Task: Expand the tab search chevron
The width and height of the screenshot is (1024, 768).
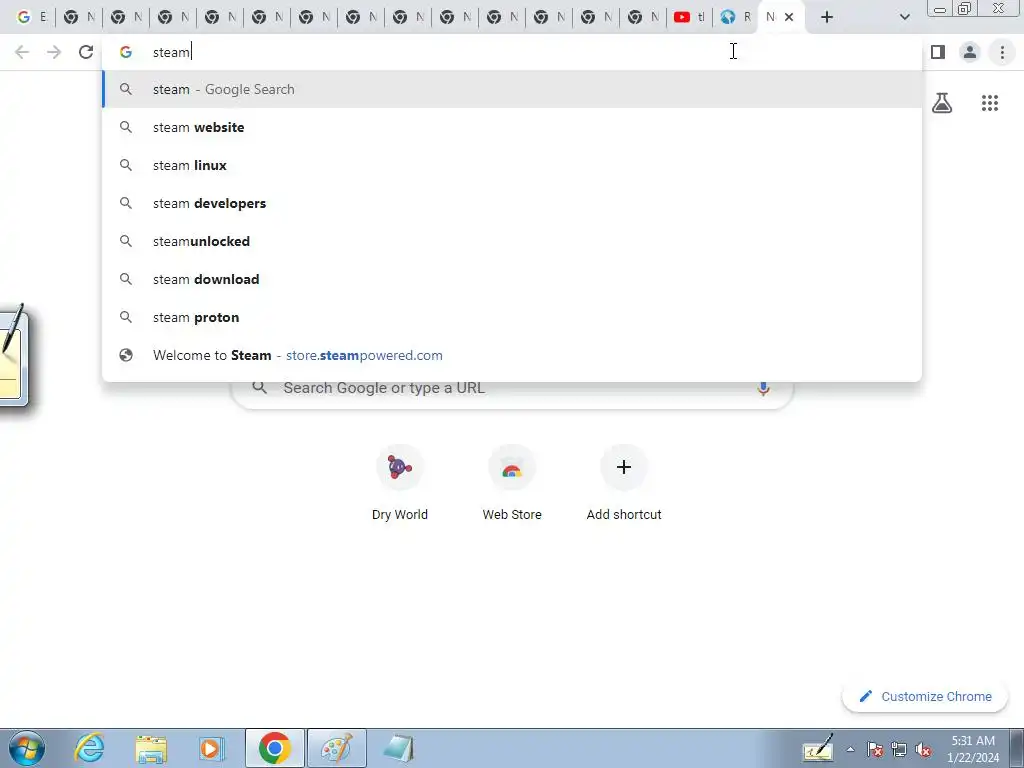Action: pos(904,17)
